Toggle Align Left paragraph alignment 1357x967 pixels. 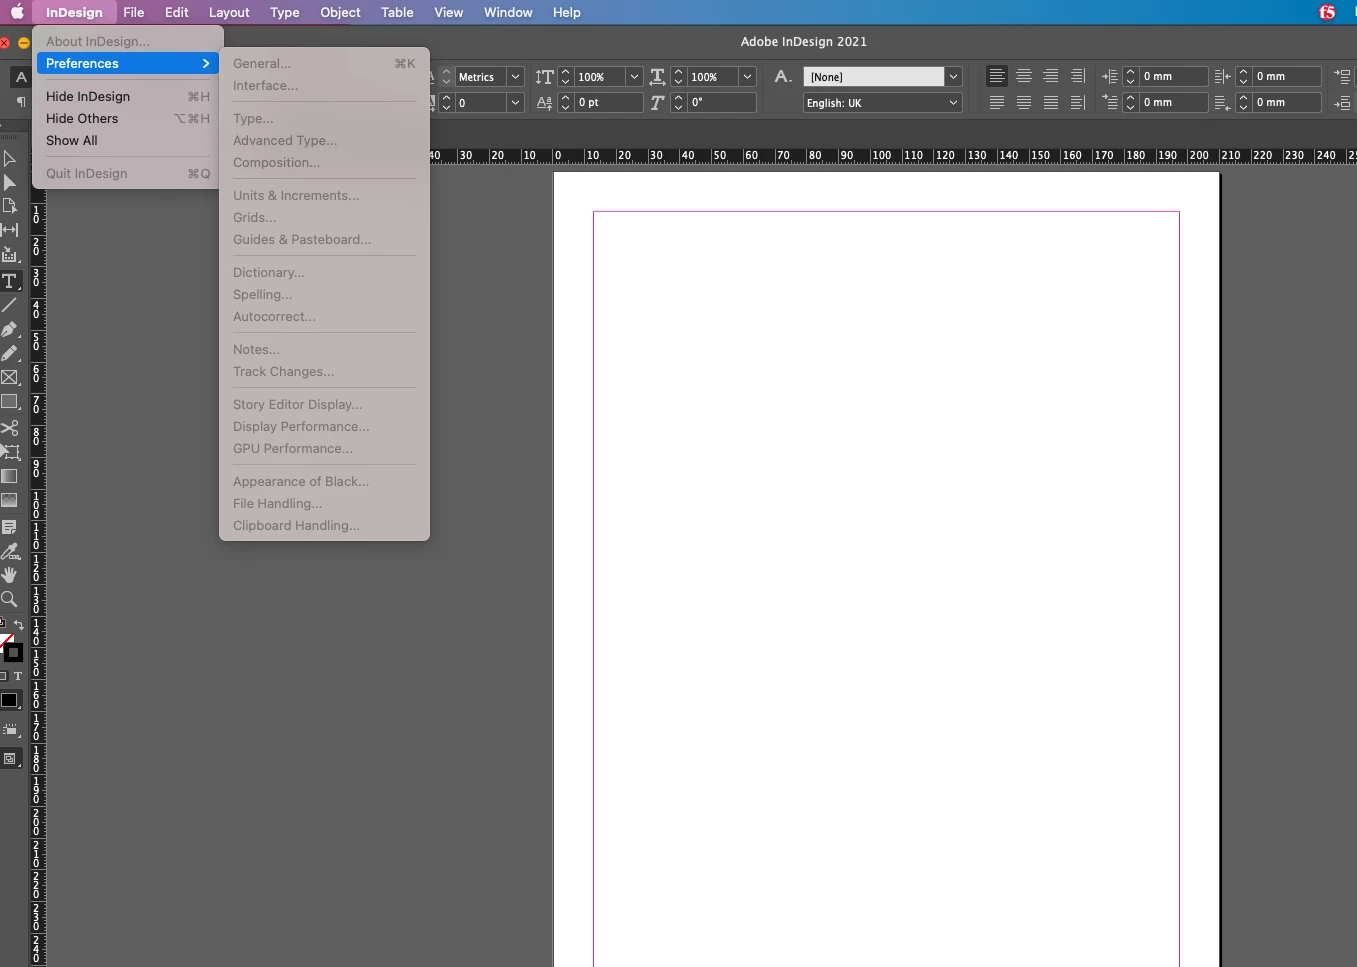[x=997, y=76]
